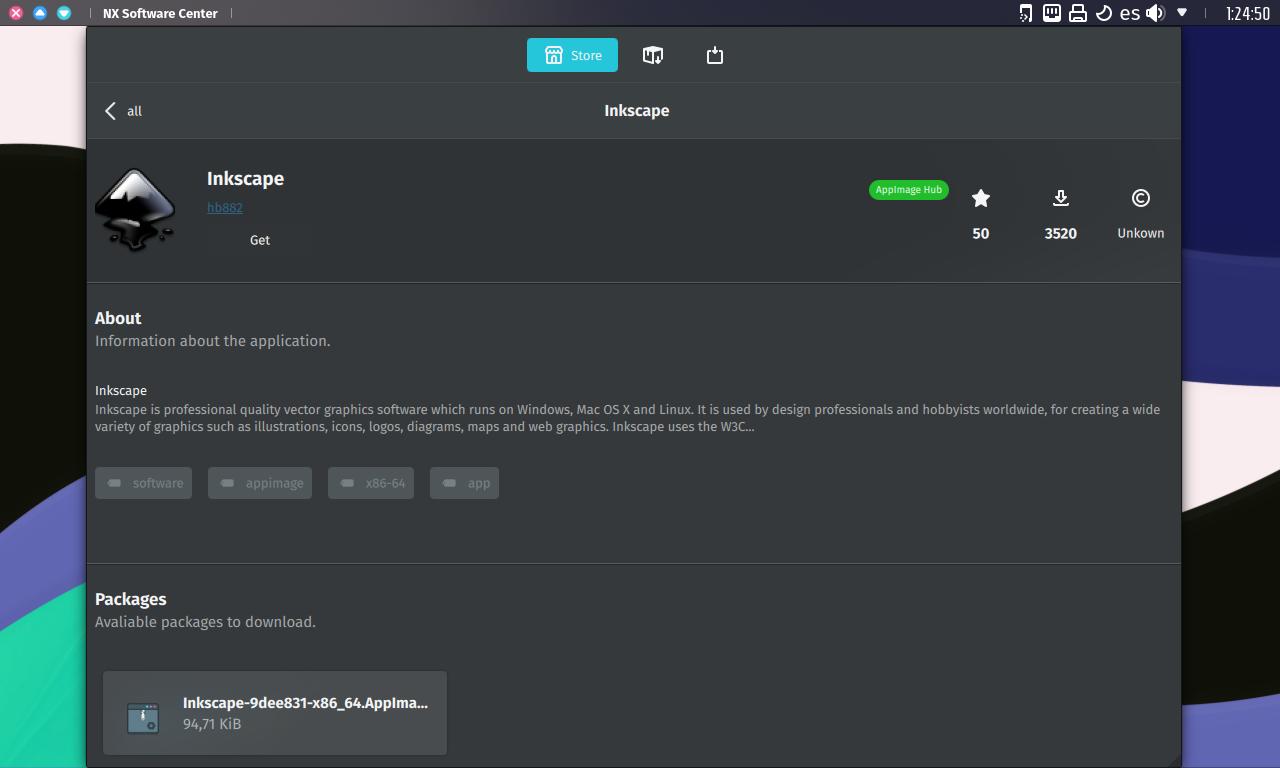Viewport: 1280px width, 768px height.
Task: Go back to all apps
Action: pyautogui.click(x=123, y=111)
